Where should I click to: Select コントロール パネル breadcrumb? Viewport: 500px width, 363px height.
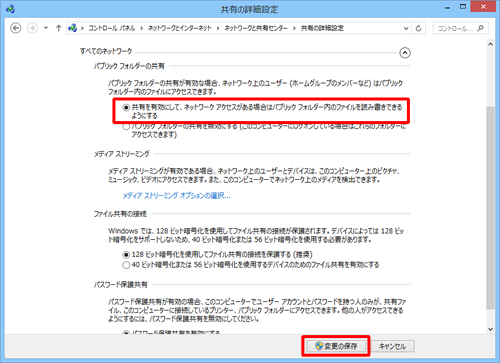[x=112, y=28]
